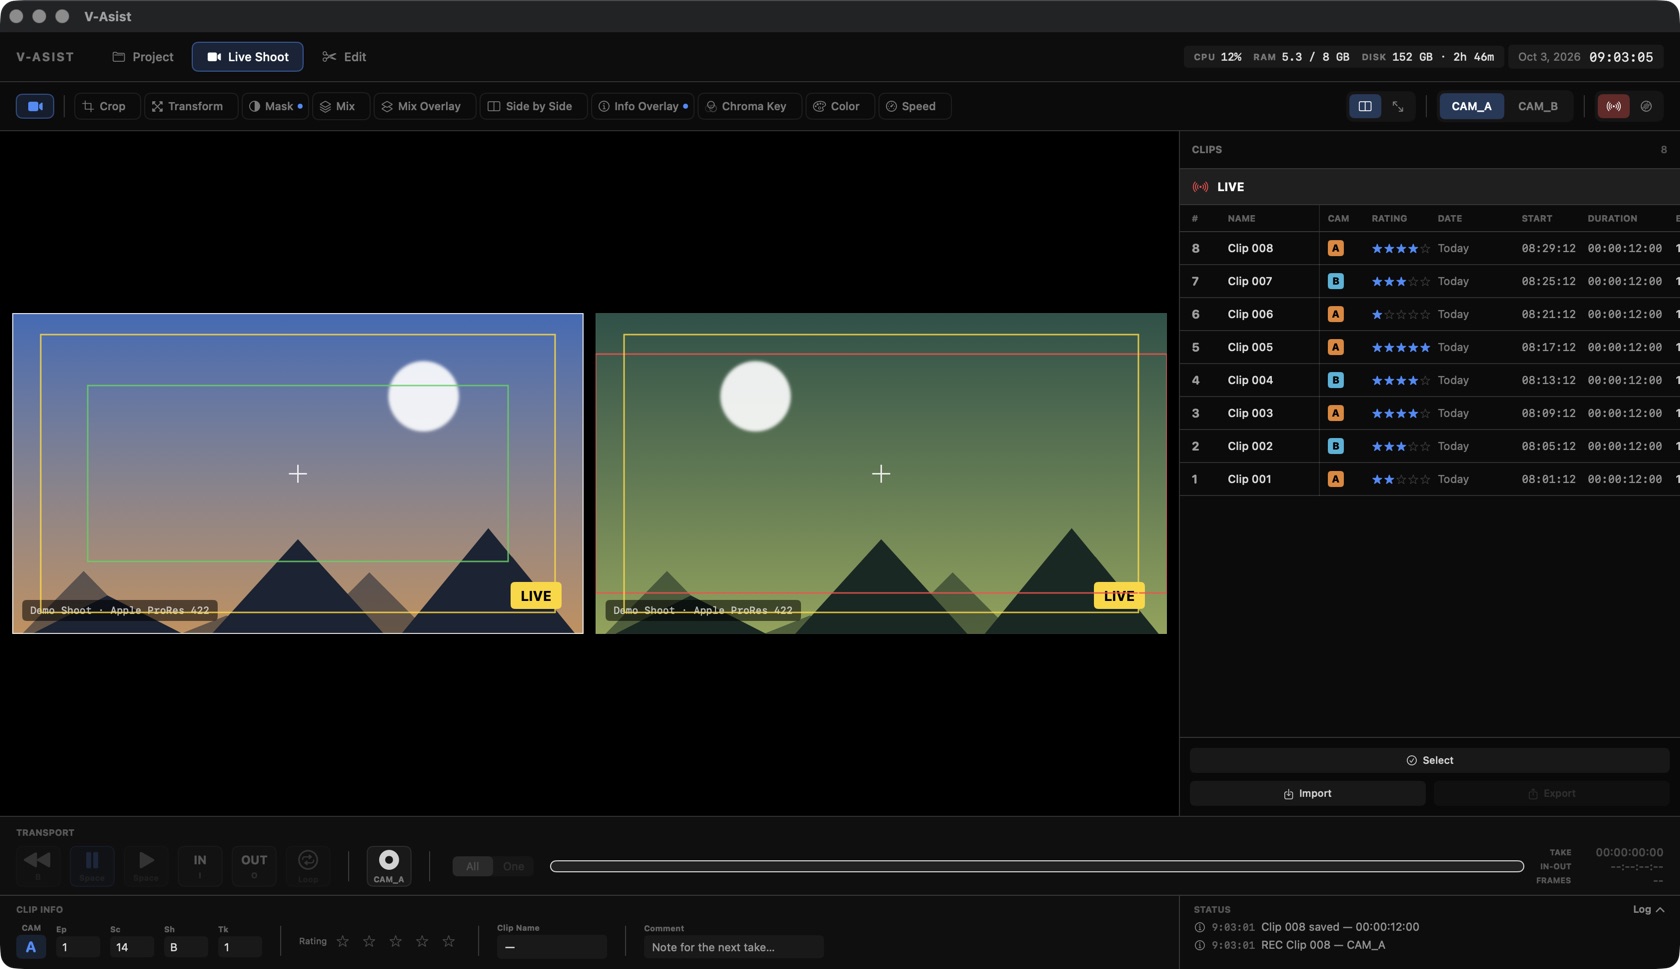Switch the playback range to One
This screenshot has width=1680, height=969.
pos(513,866)
